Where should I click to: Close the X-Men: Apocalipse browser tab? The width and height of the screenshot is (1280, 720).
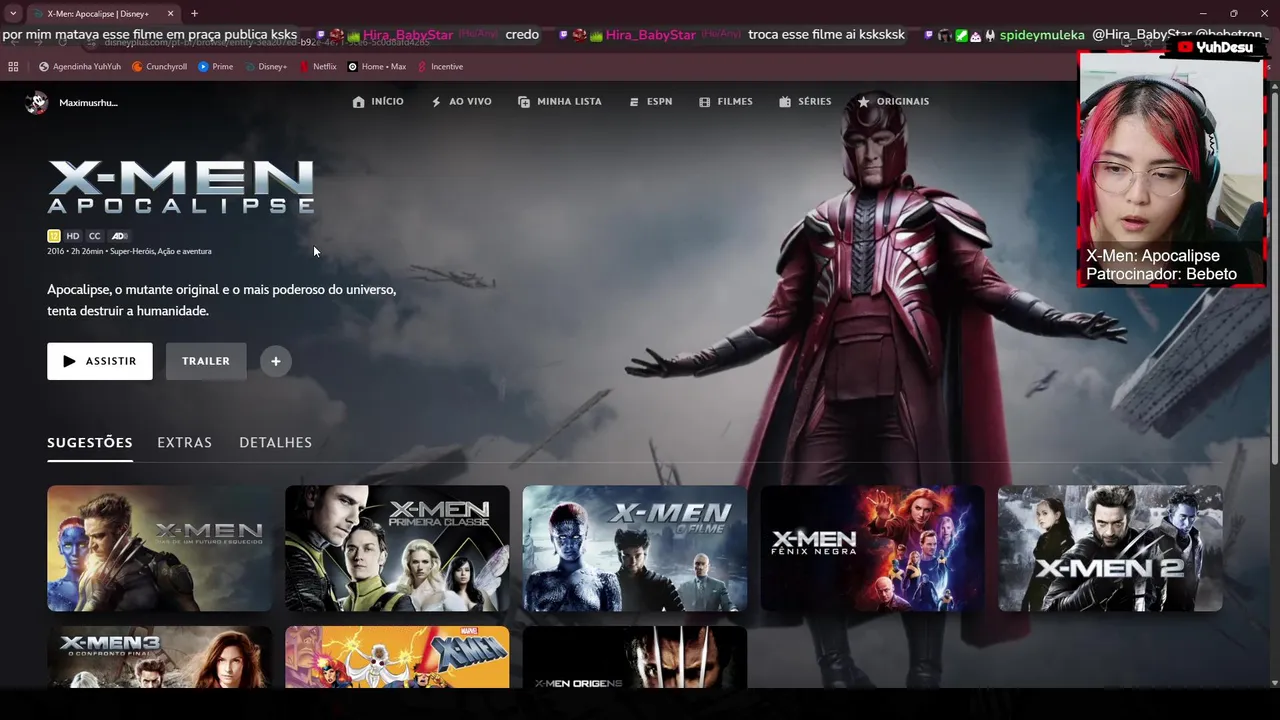(170, 14)
